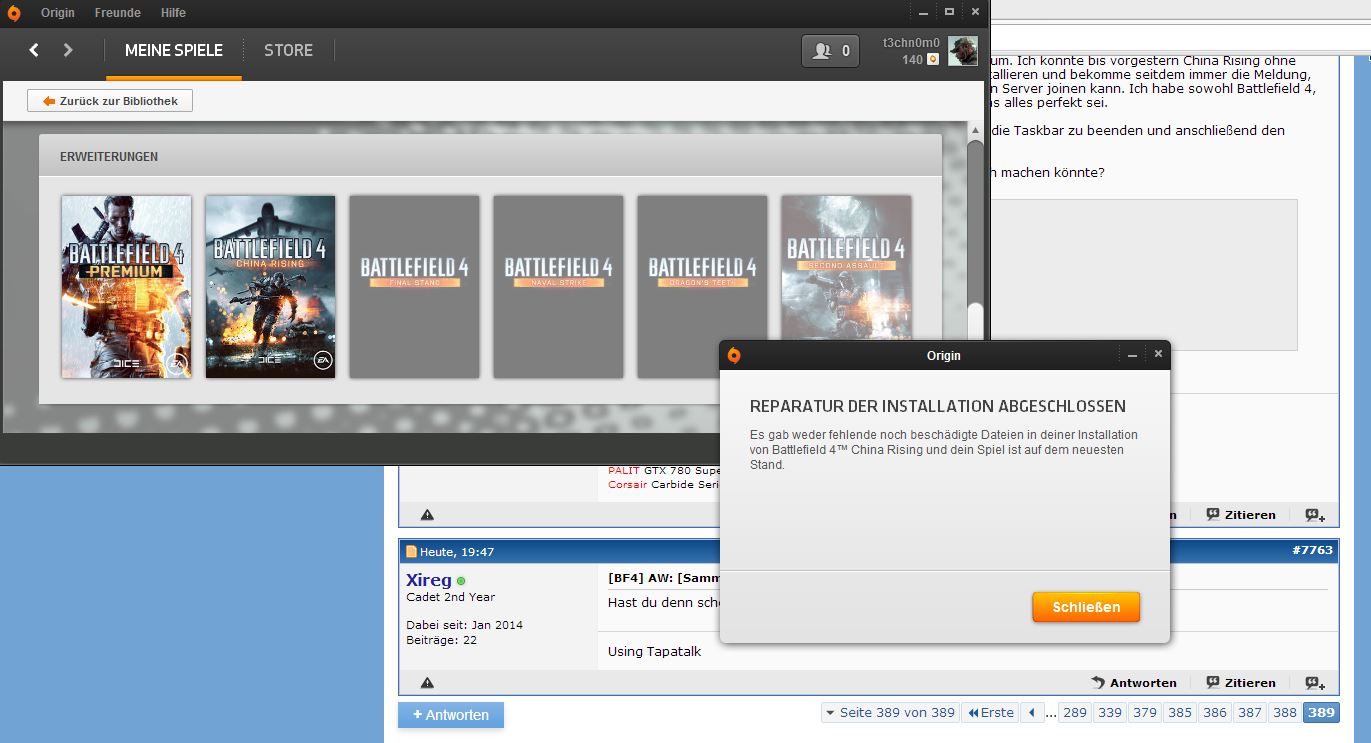1371x743 pixels.
Task: Minimize the Origin repair dialog
Action: tap(1132, 355)
